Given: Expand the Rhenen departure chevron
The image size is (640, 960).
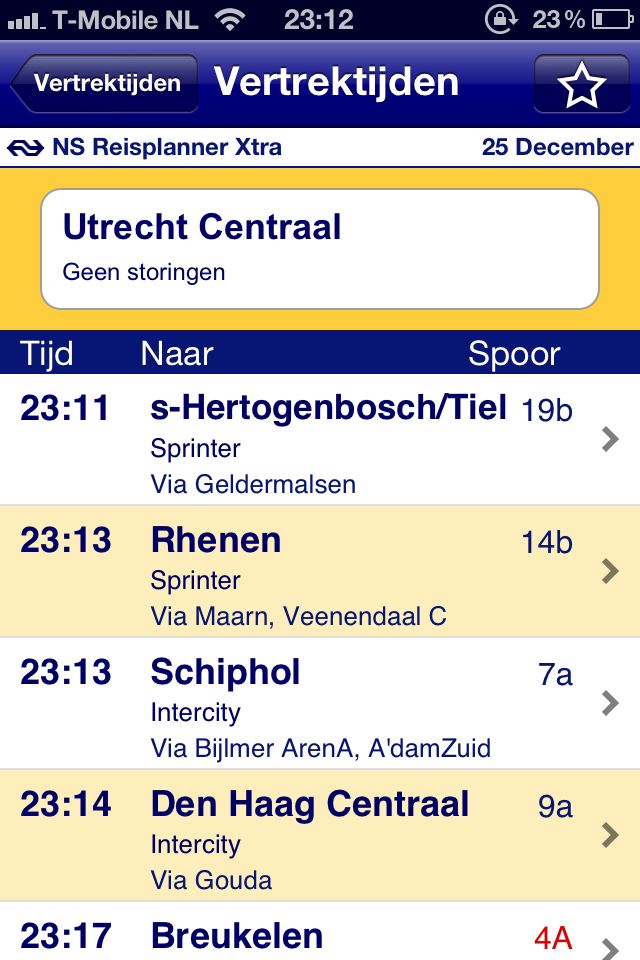Looking at the screenshot, I should (610, 571).
